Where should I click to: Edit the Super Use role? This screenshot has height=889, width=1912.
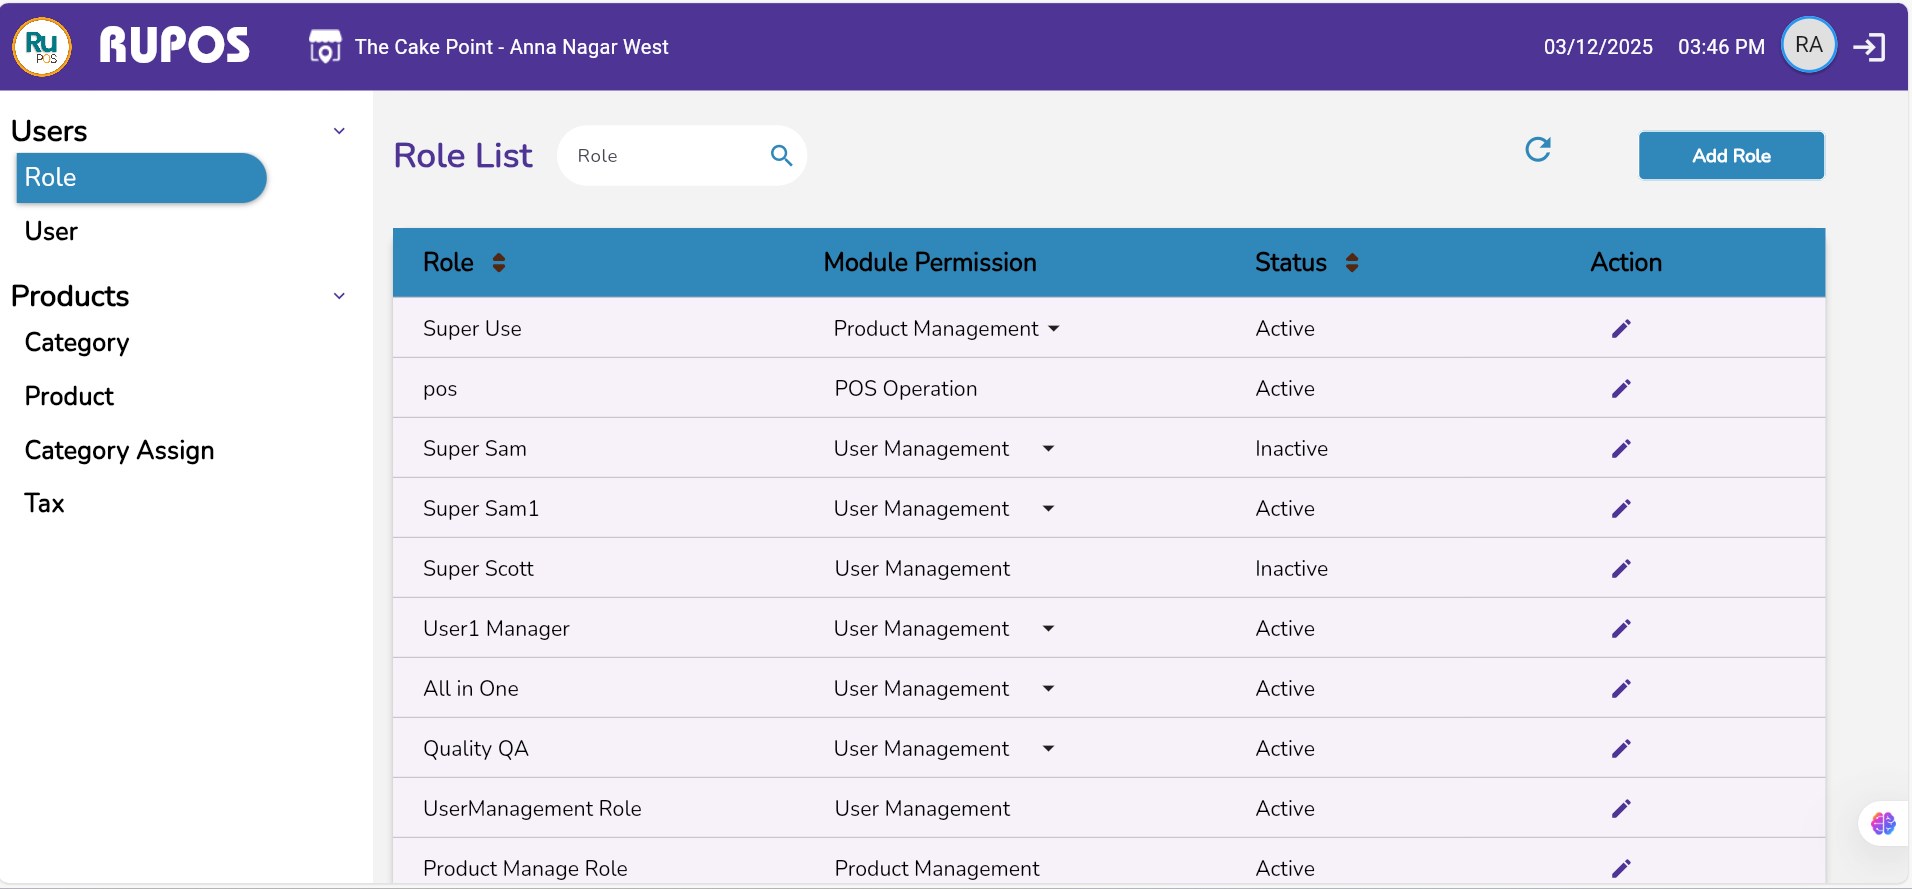coord(1621,329)
